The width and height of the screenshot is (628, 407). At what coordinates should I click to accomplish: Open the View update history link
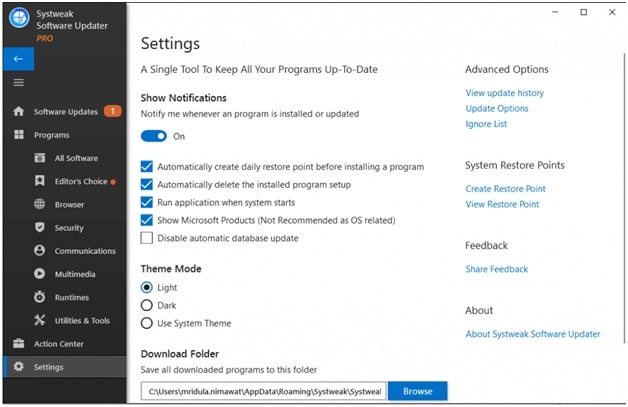(x=504, y=93)
